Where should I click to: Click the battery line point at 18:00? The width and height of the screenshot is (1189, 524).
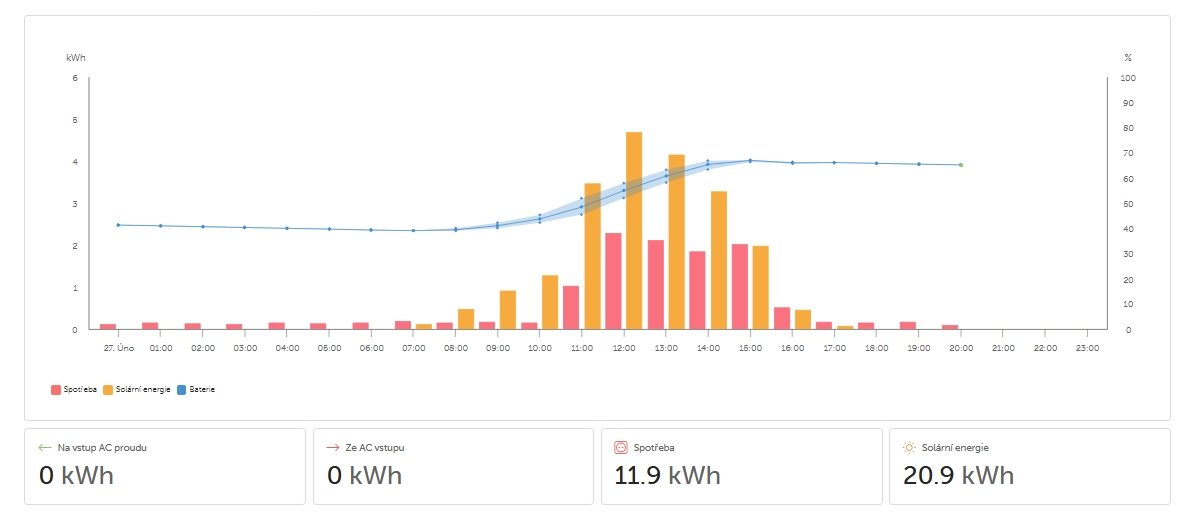coord(877,163)
